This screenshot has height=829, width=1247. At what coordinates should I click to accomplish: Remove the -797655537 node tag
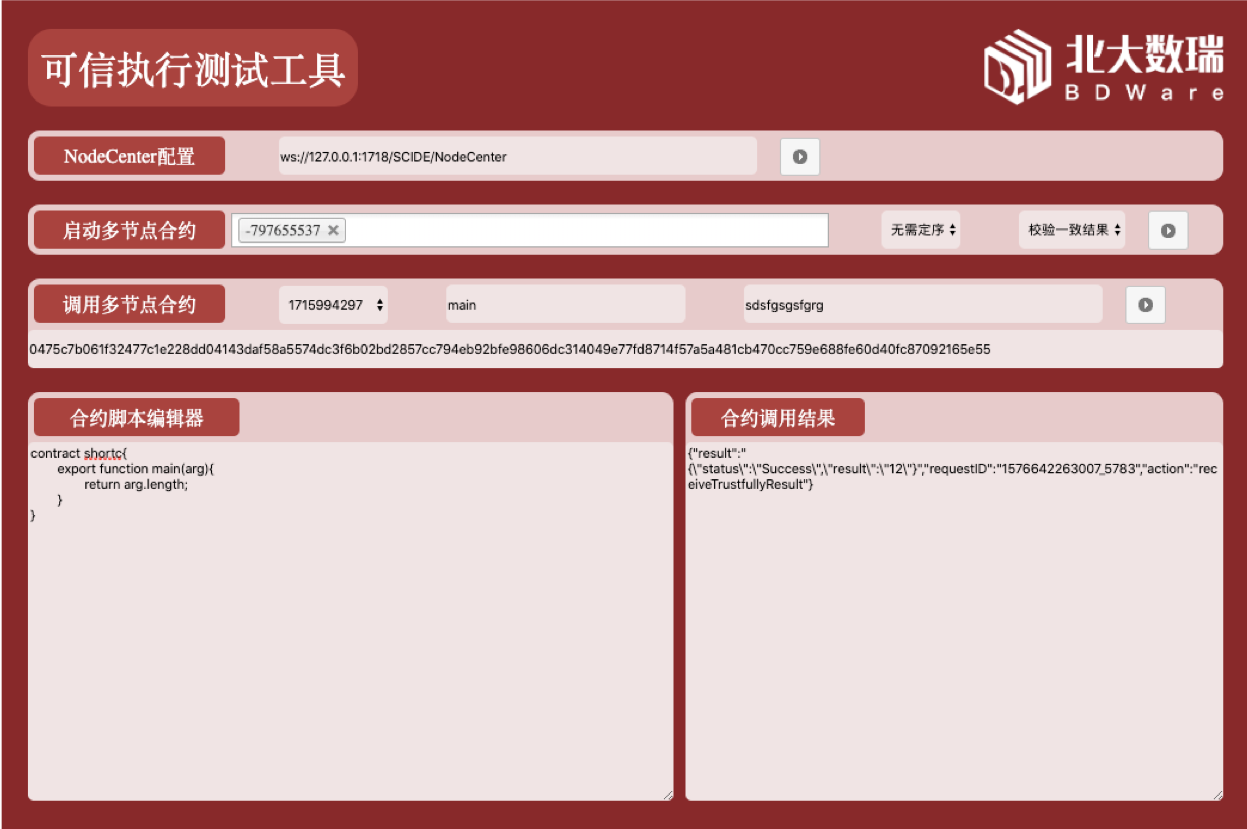[x=334, y=230]
